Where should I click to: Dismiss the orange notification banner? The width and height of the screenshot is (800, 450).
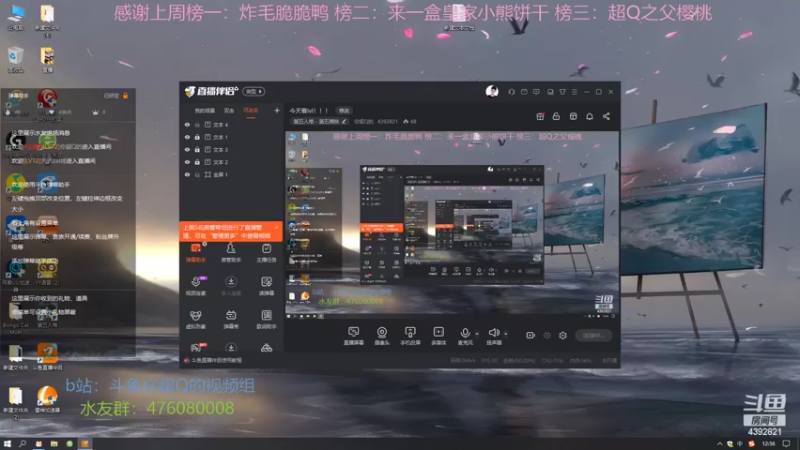coord(277,228)
